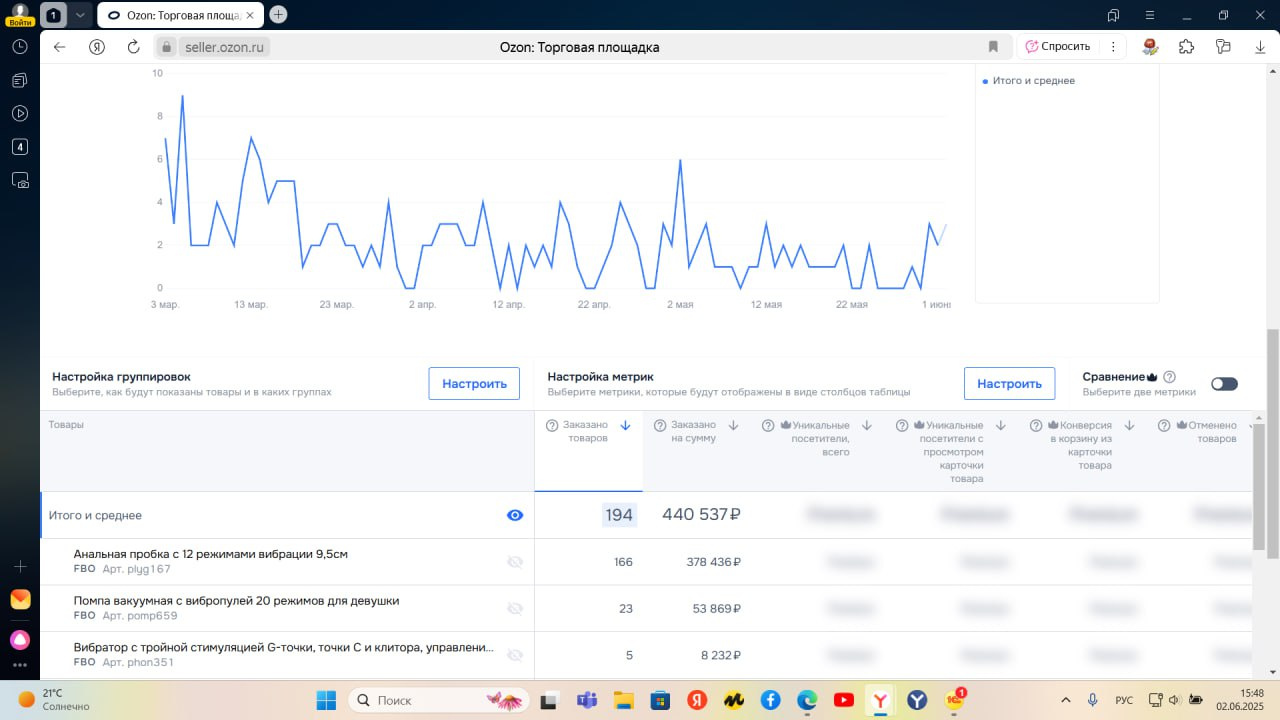Image resolution: width=1280 pixels, height=720 pixels.
Task: Click article label Арт. pomp659
Action: (140, 616)
